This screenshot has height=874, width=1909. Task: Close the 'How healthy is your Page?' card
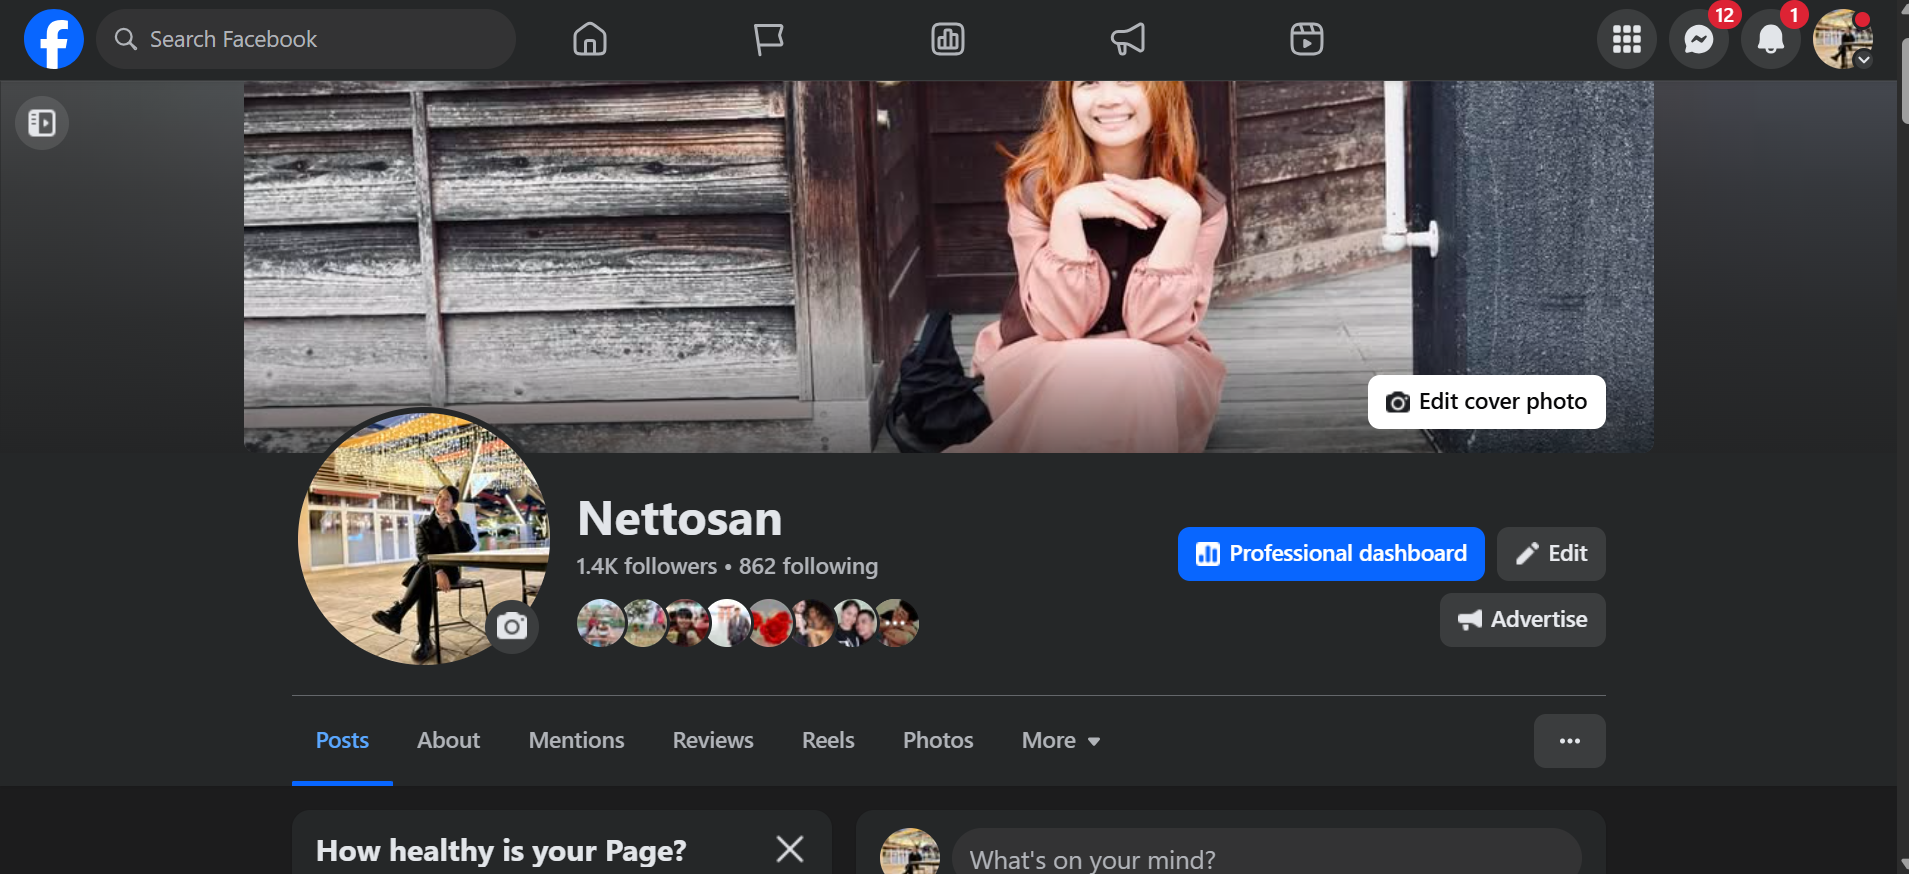[790, 849]
